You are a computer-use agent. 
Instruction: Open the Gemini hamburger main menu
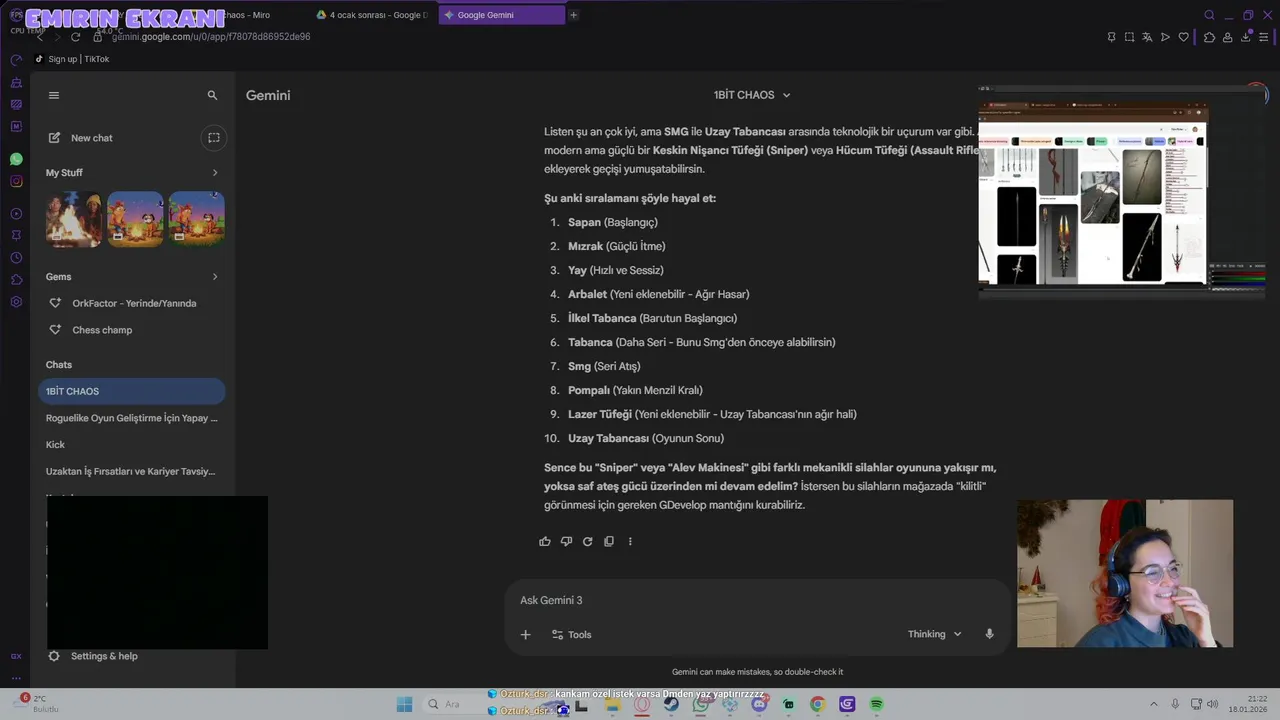54,95
